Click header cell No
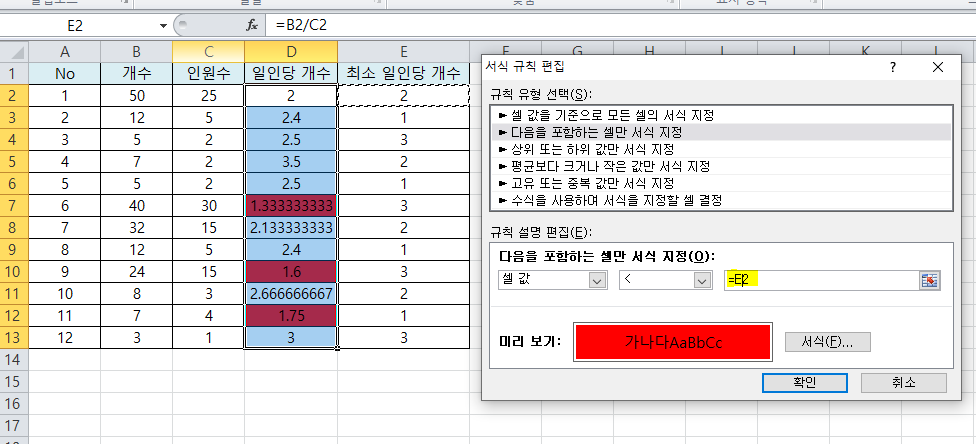Image resolution: width=976 pixels, height=444 pixels. pyautogui.click(x=65, y=74)
